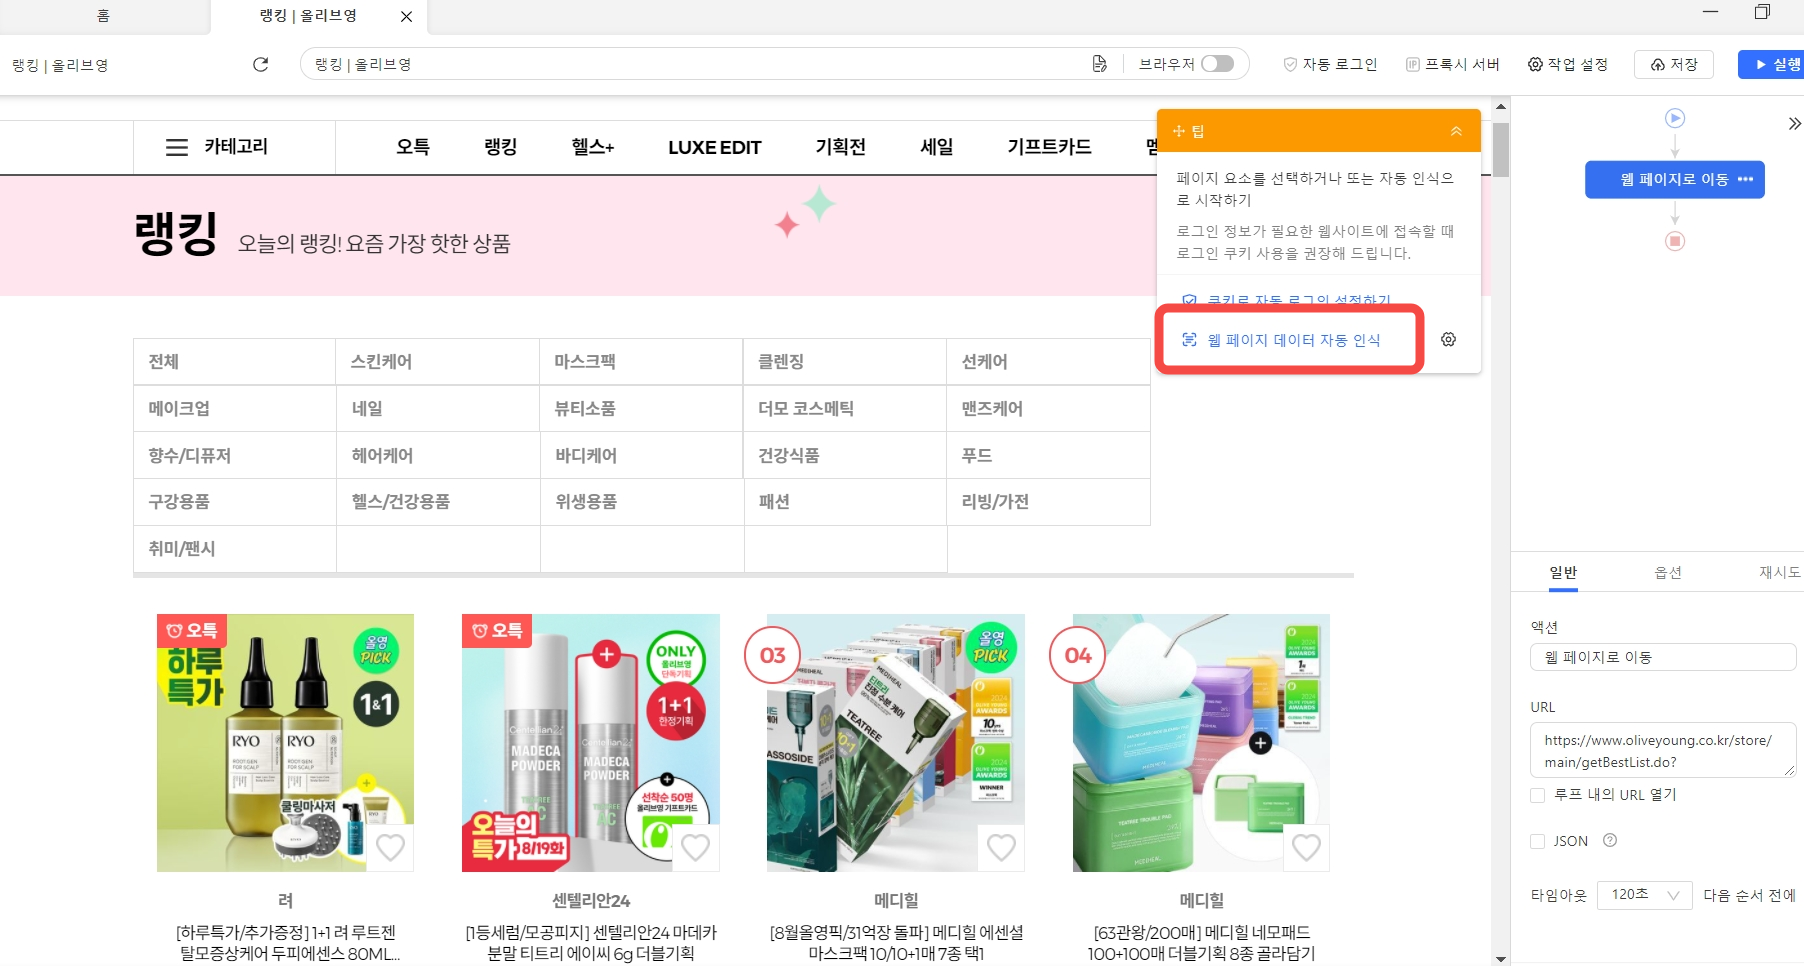This screenshot has width=1804, height=966.
Task: Open the 카테고리 hamburger menu
Action: (x=177, y=147)
